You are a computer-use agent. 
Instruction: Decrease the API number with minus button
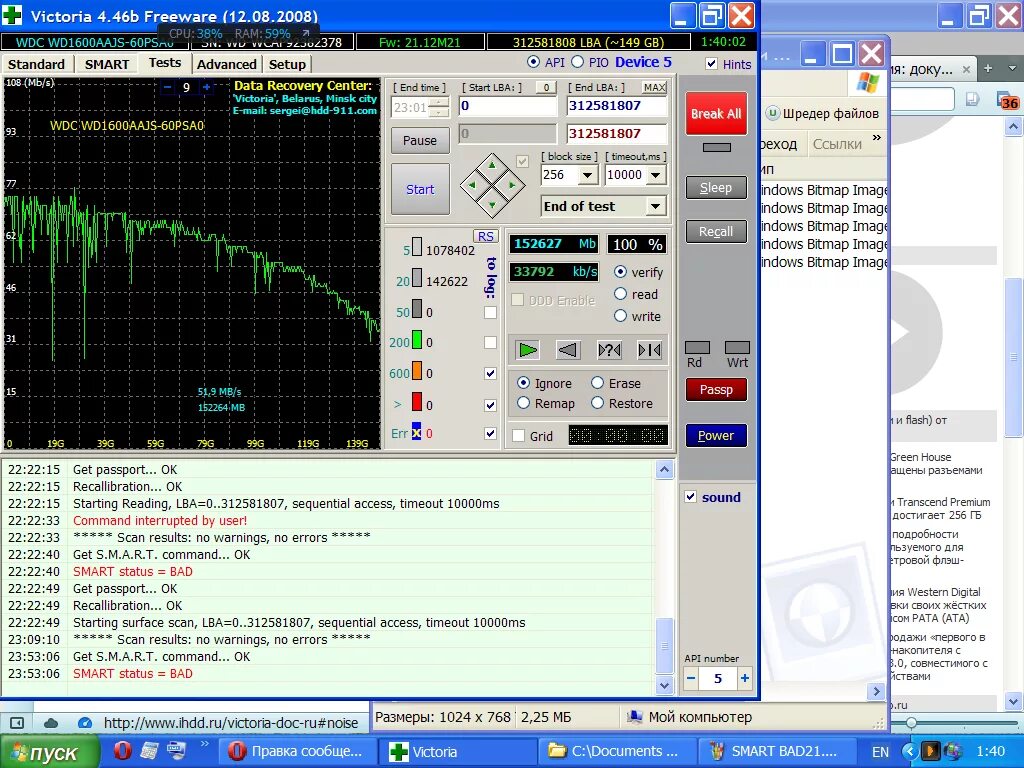click(691, 678)
